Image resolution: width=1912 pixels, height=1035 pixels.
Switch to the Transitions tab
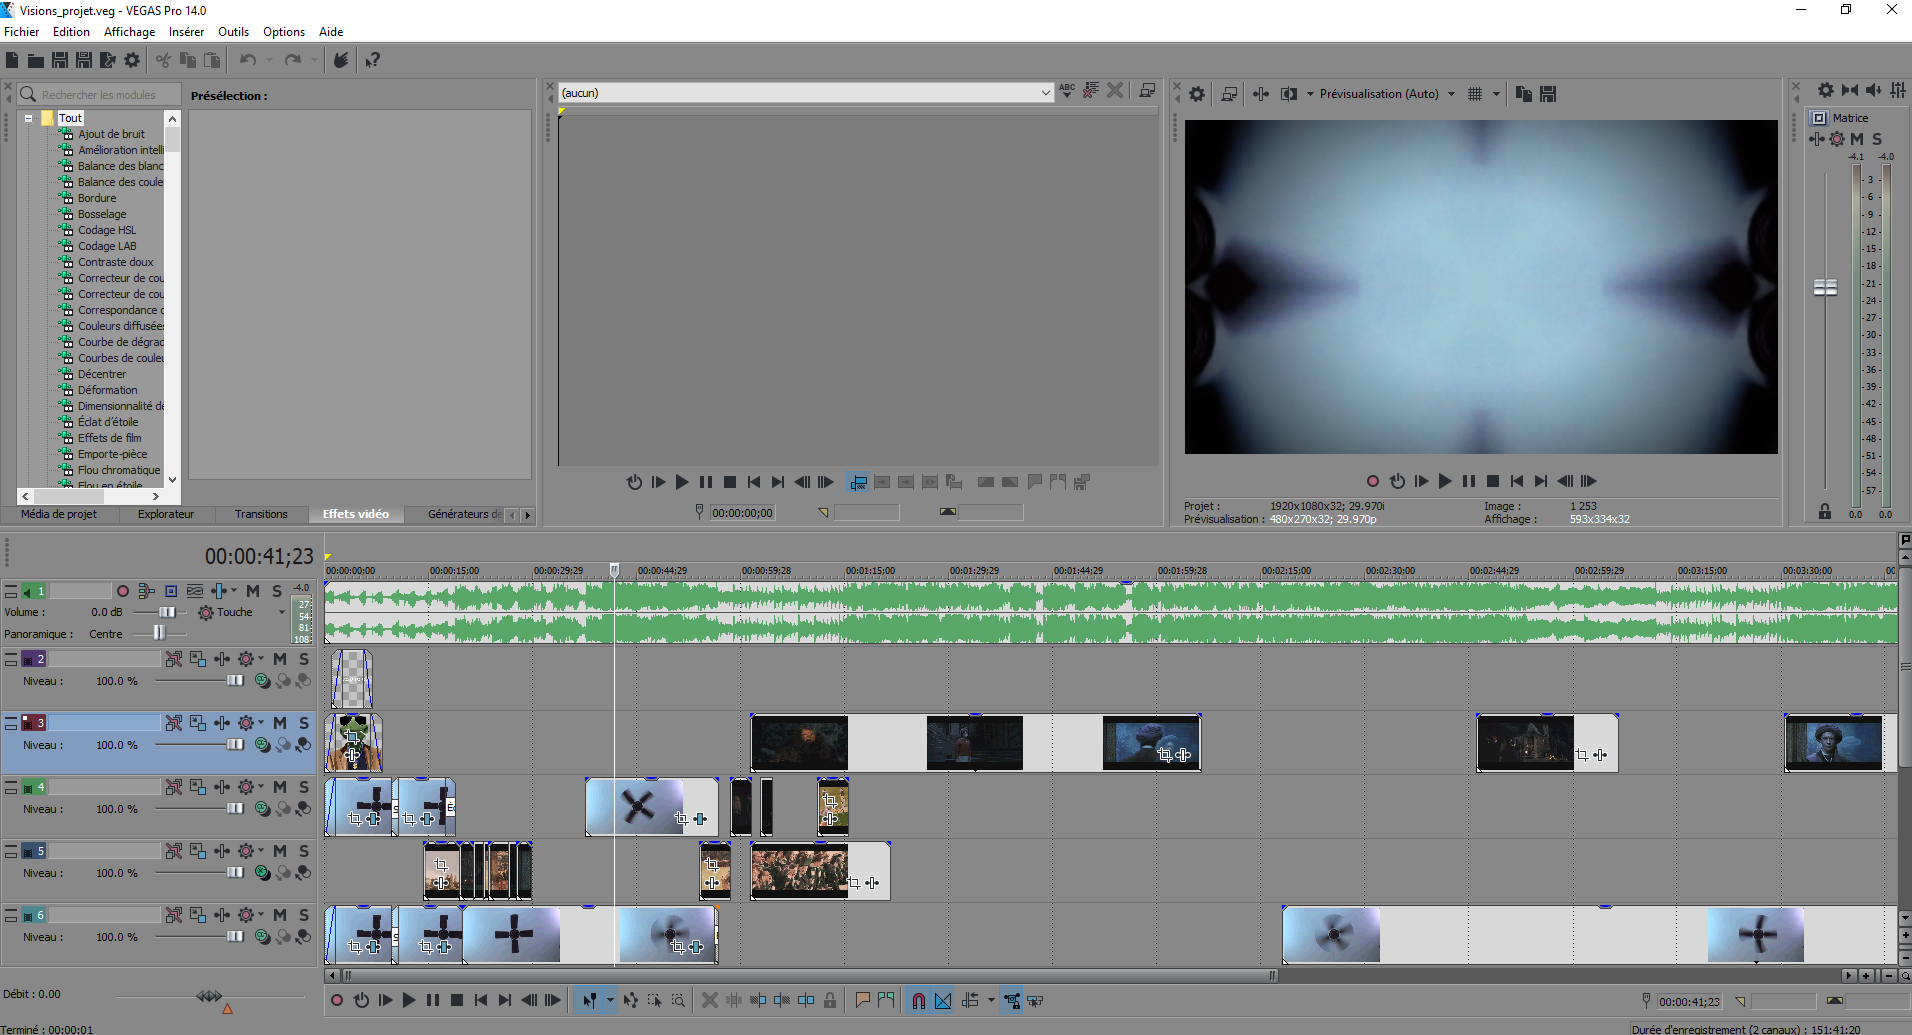point(261,514)
